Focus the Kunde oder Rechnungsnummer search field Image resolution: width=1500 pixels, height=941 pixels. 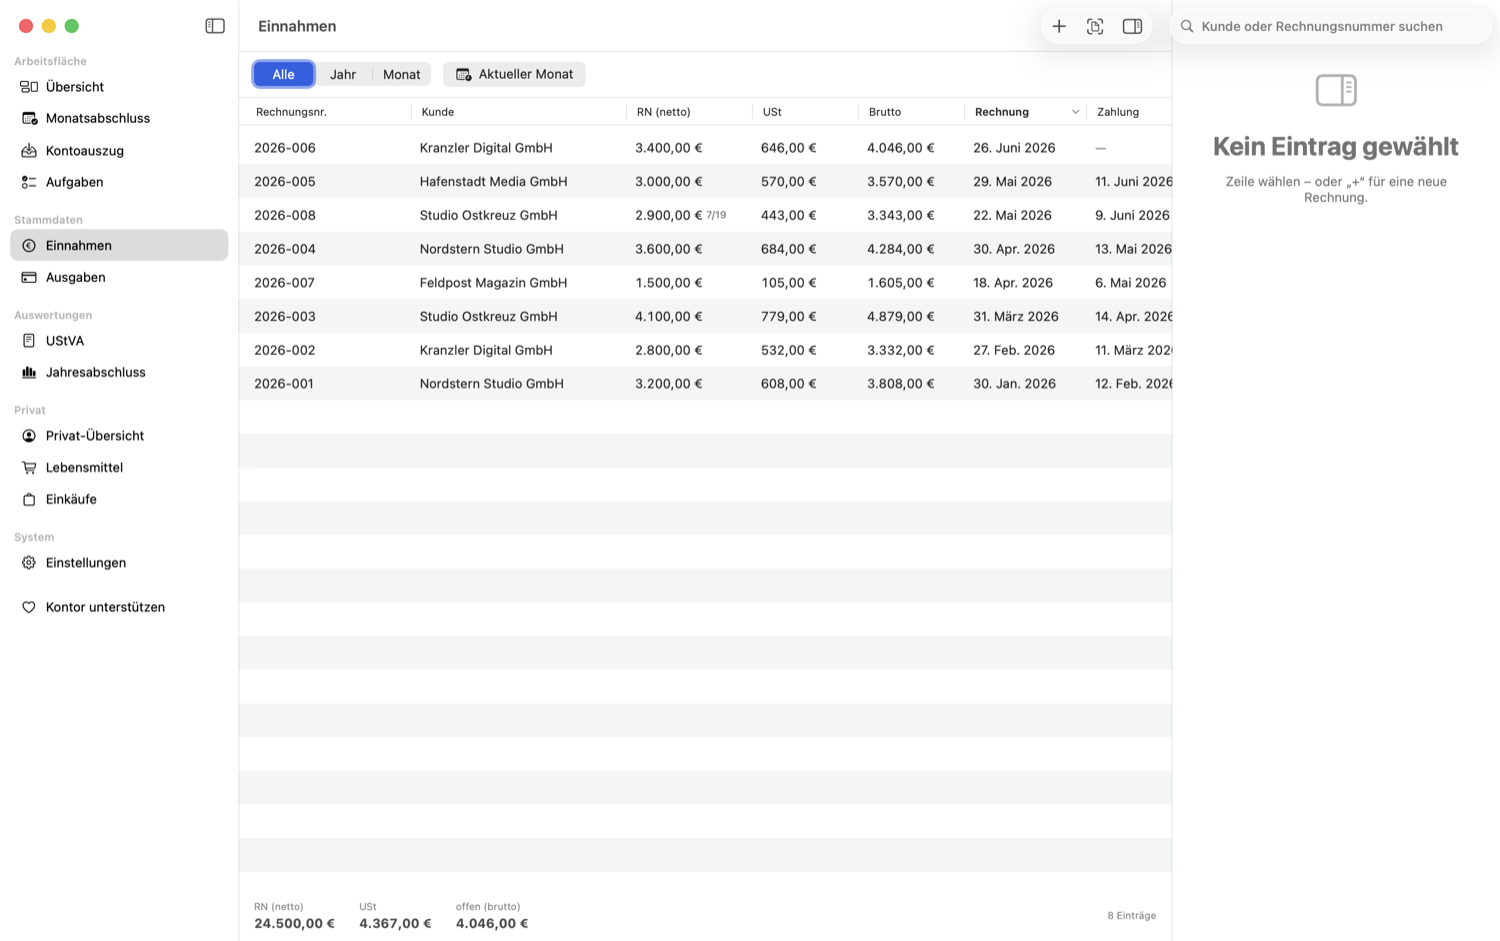click(x=1332, y=26)
